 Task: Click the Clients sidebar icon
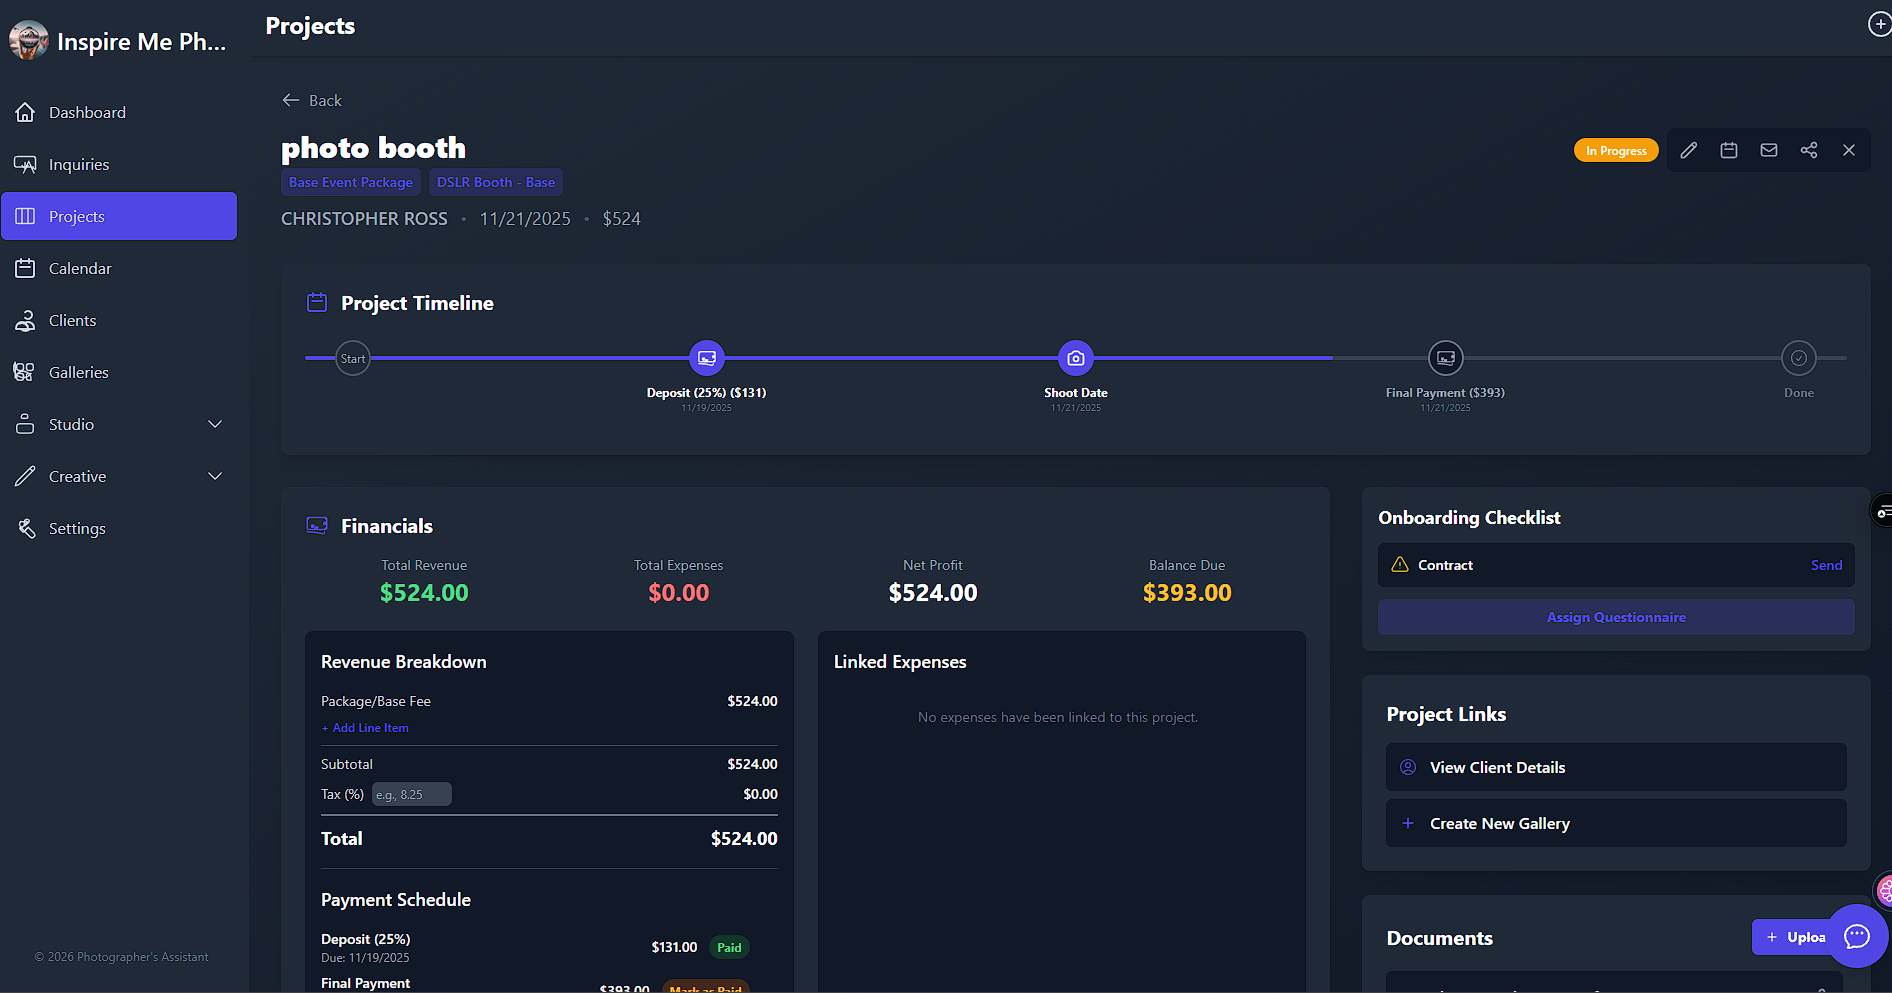pyautogui.click(x=25, y=320)
